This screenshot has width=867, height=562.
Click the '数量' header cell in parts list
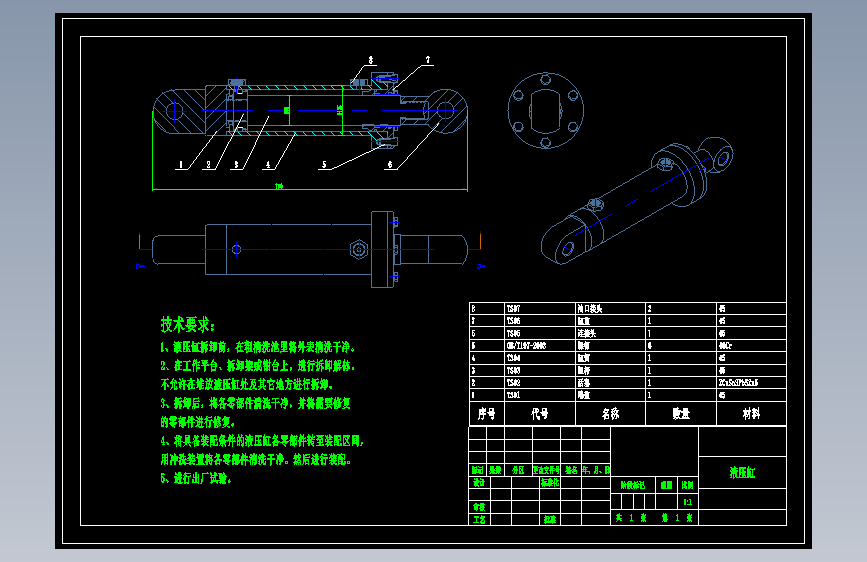click(681, 414)
